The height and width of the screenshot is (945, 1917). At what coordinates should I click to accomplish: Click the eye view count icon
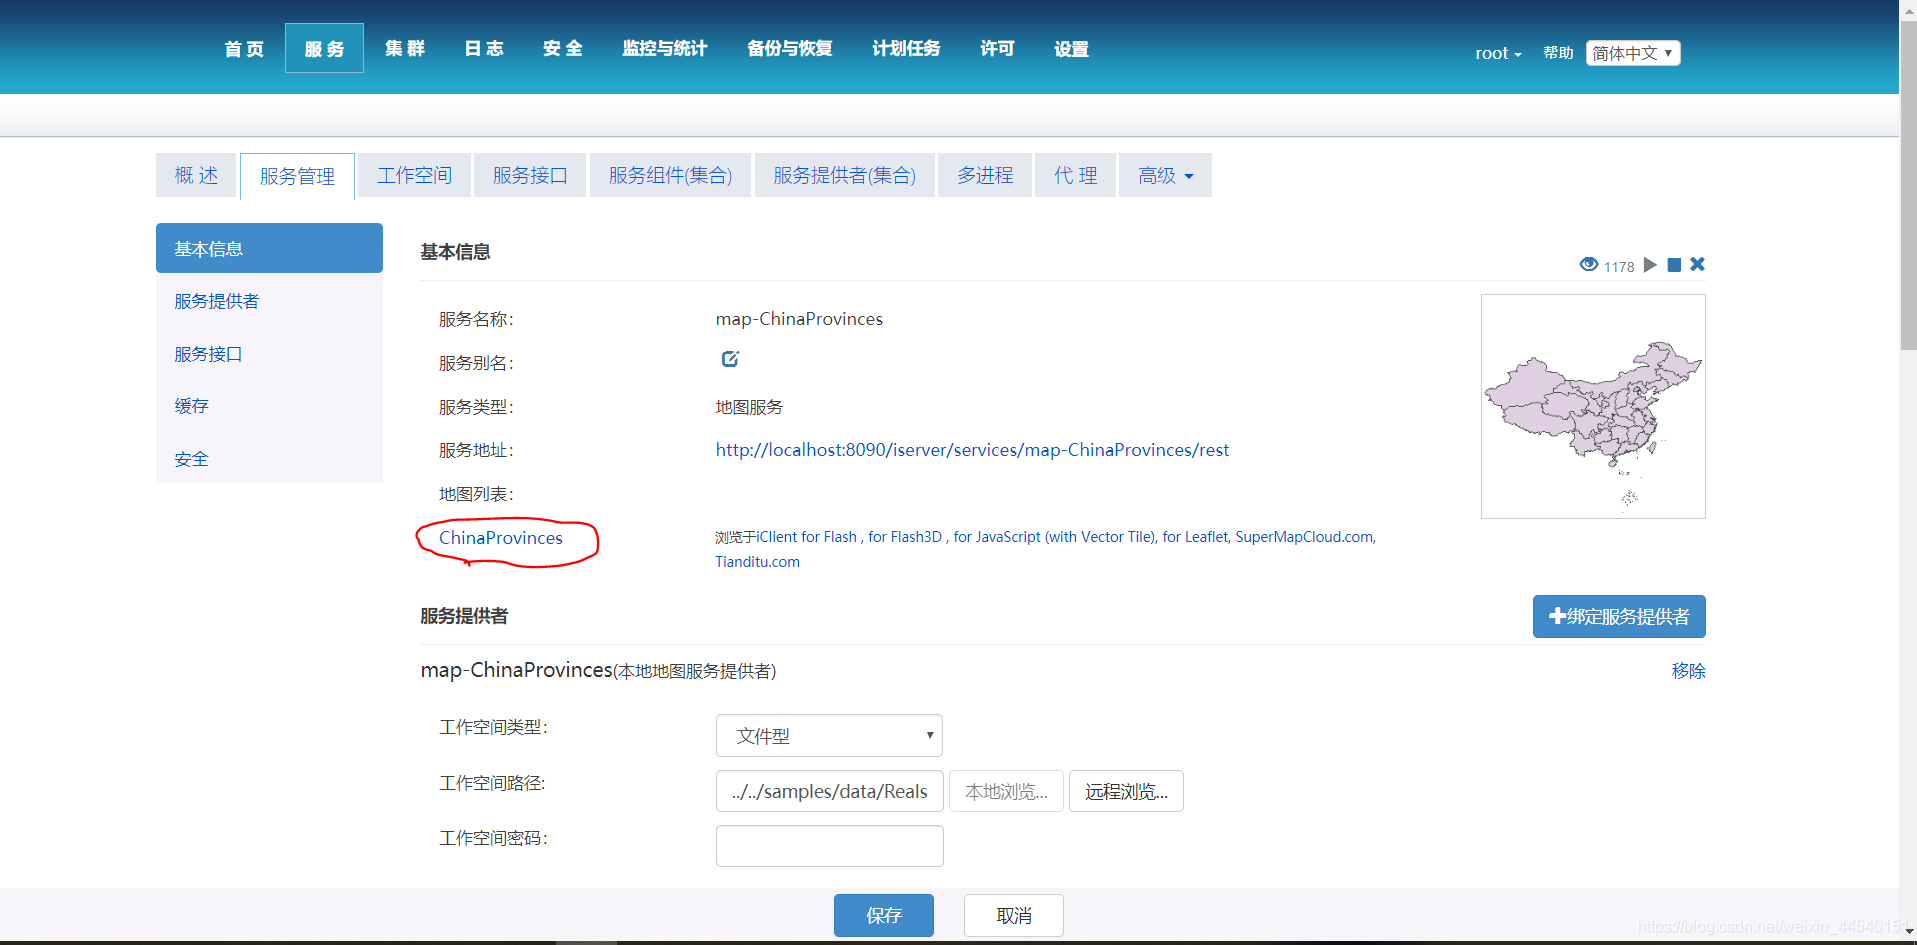coord(1588,265)
